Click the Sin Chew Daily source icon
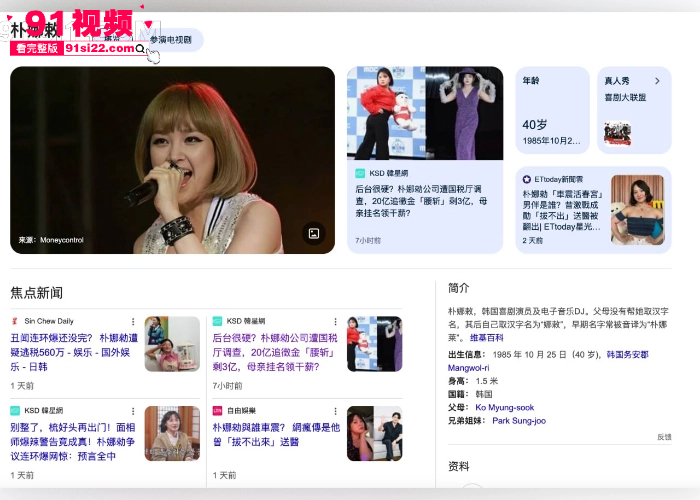The image size is (700, 500). click(x=15, y=321)
